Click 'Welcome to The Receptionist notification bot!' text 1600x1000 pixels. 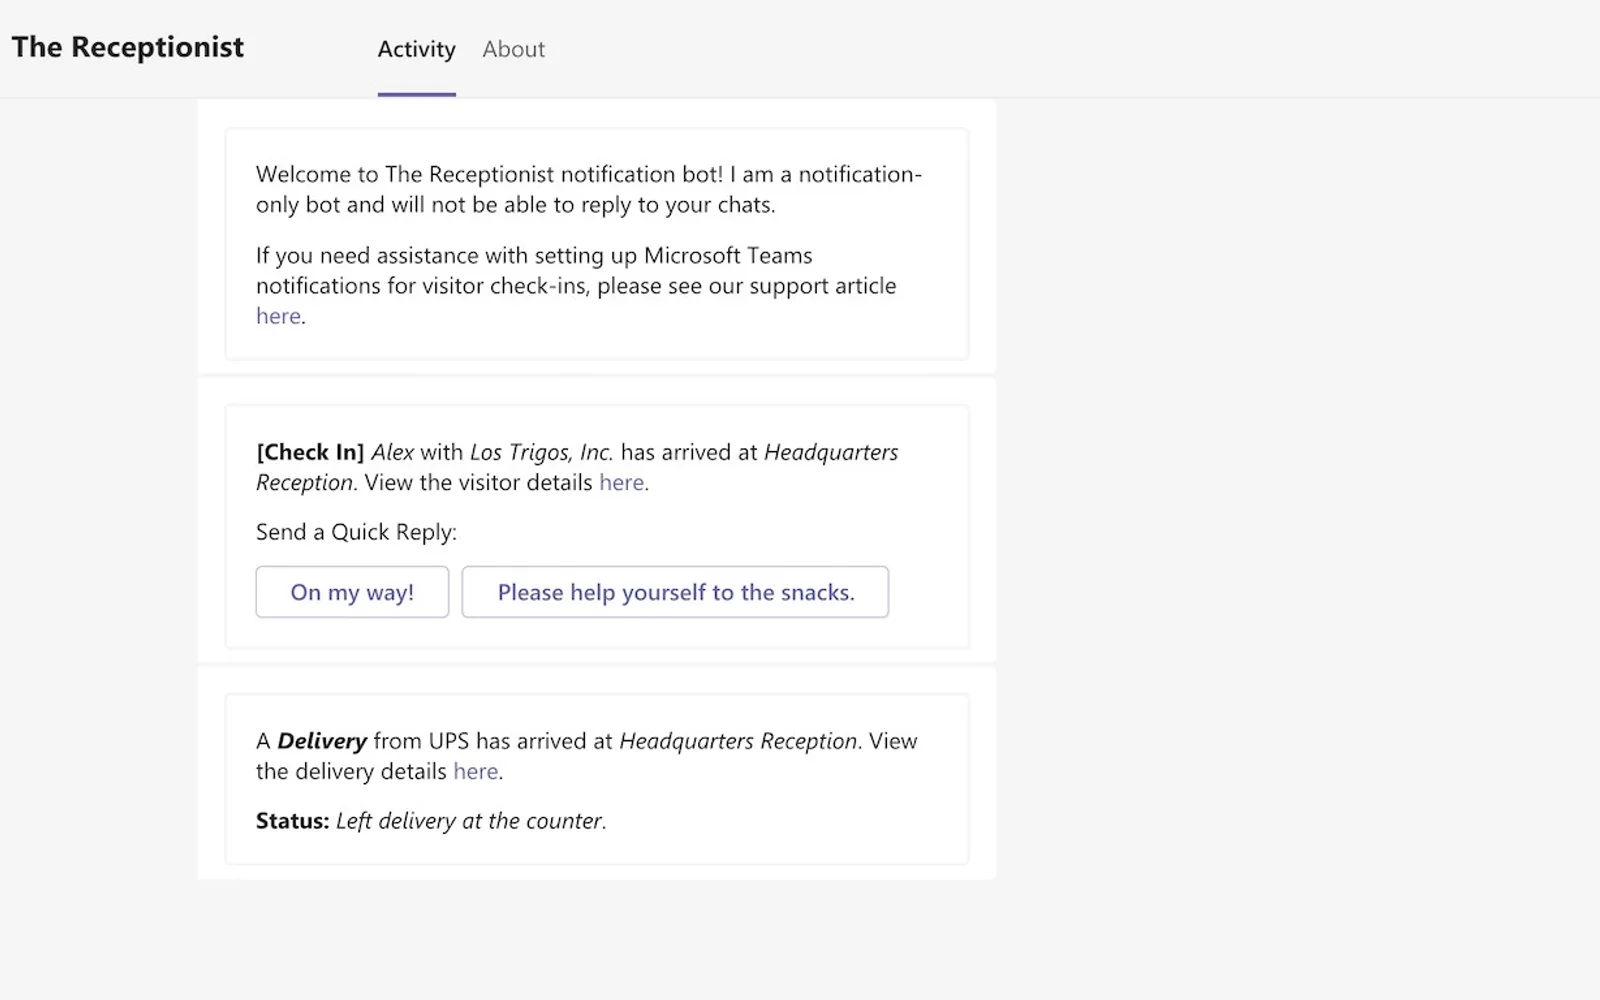click(489, 174)
